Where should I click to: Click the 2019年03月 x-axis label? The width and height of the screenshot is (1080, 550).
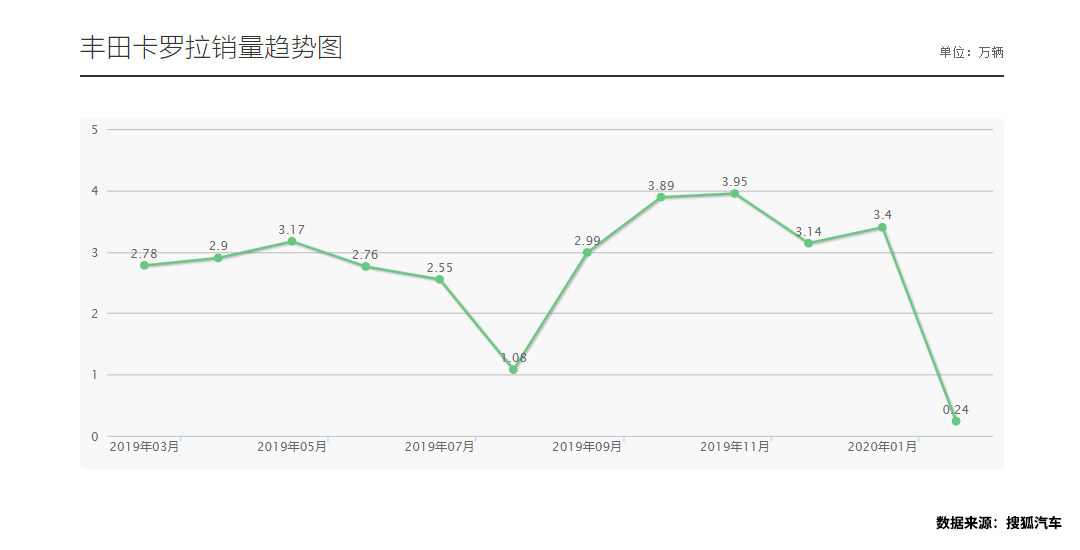pyautogui.click(x=144, y=447)
